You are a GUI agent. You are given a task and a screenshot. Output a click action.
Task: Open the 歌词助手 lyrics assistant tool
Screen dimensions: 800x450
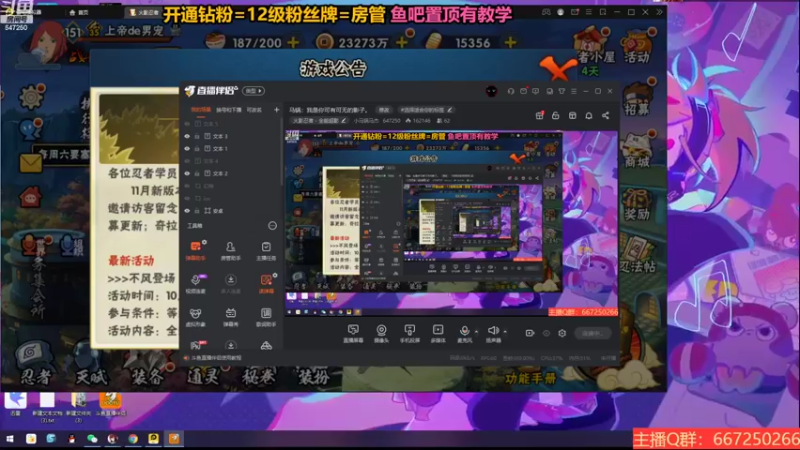[266, 316]
